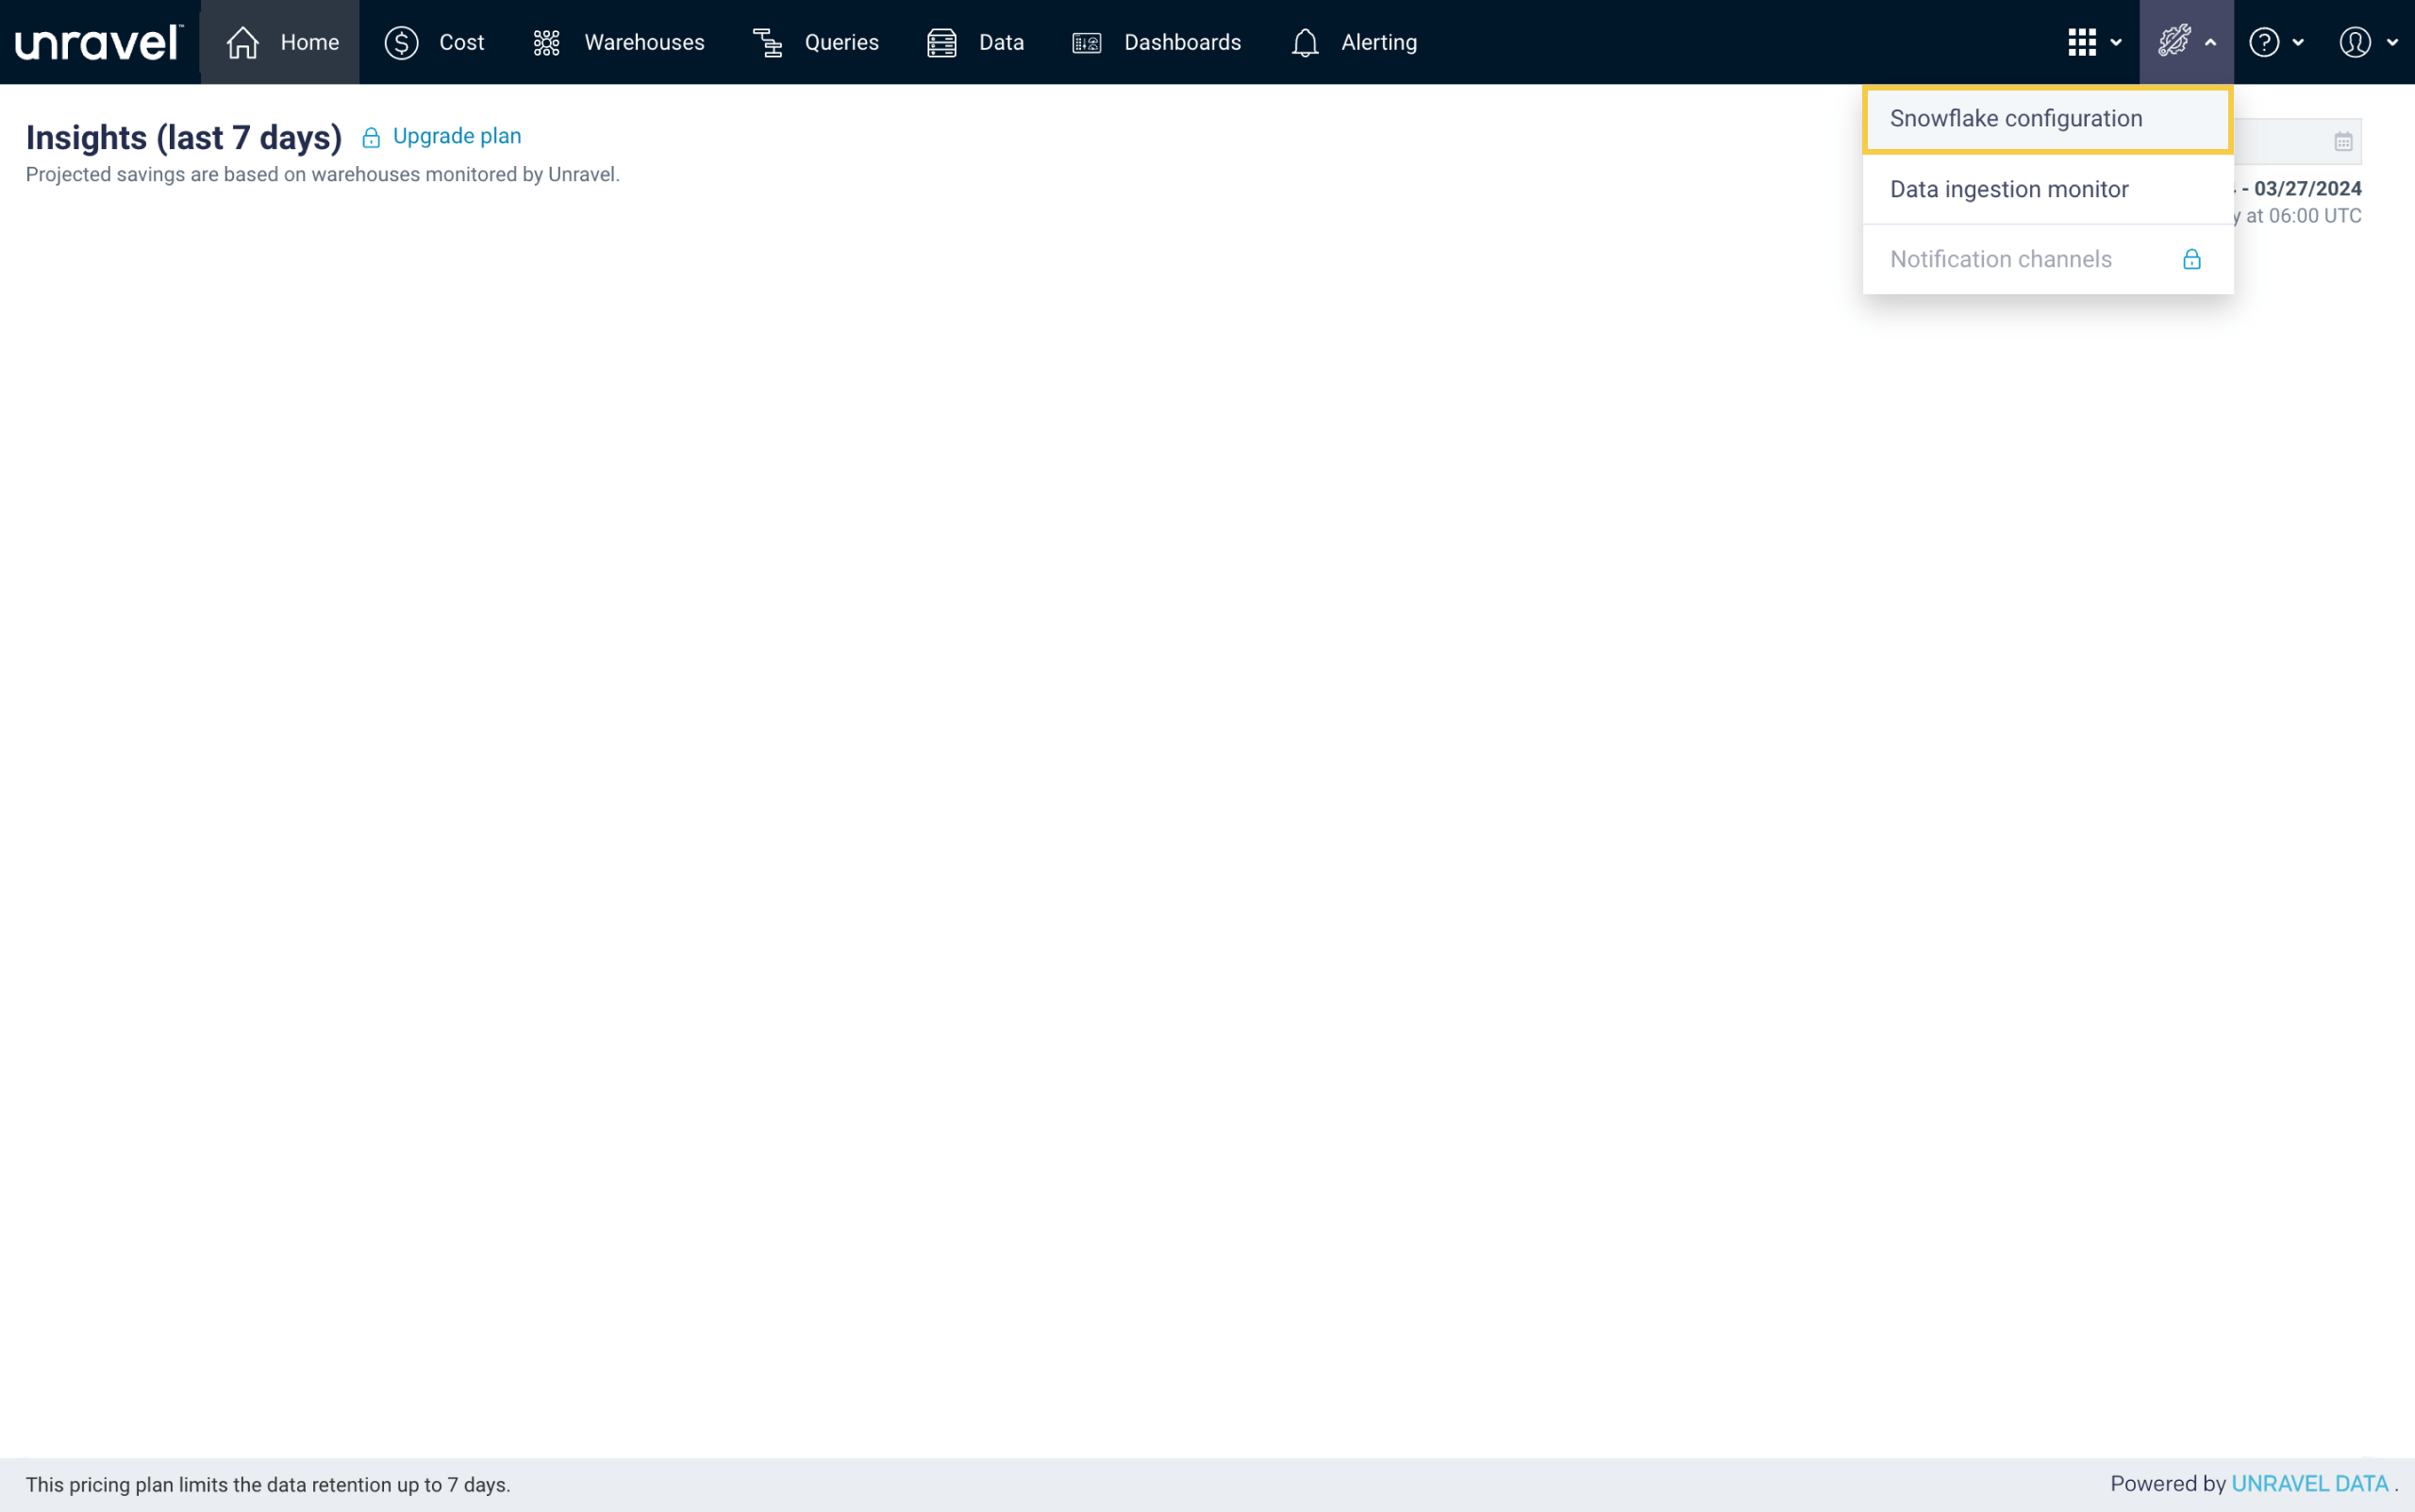Viewport: 2415px width, 1512px height.
Task: Go to the Dashboards tab
Action: click(x=1181, y=42)
